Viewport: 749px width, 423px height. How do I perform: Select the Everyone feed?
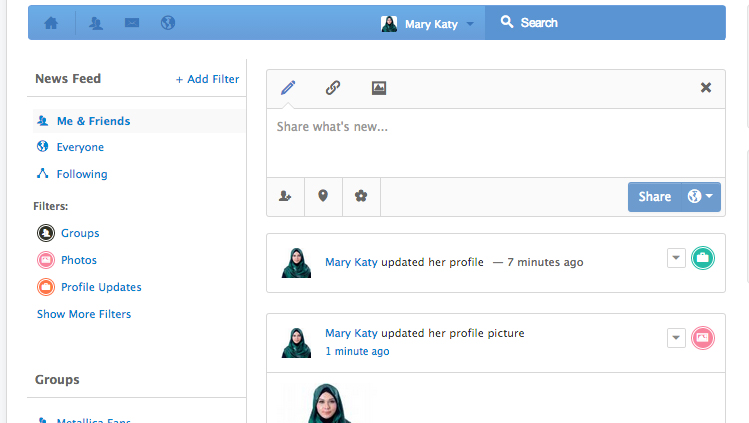(80, 147)
